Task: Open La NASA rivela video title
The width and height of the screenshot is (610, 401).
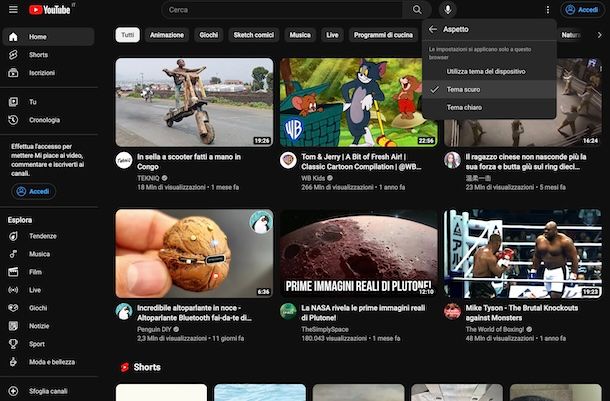Action: pyautogui.click(x=363, y=313)
